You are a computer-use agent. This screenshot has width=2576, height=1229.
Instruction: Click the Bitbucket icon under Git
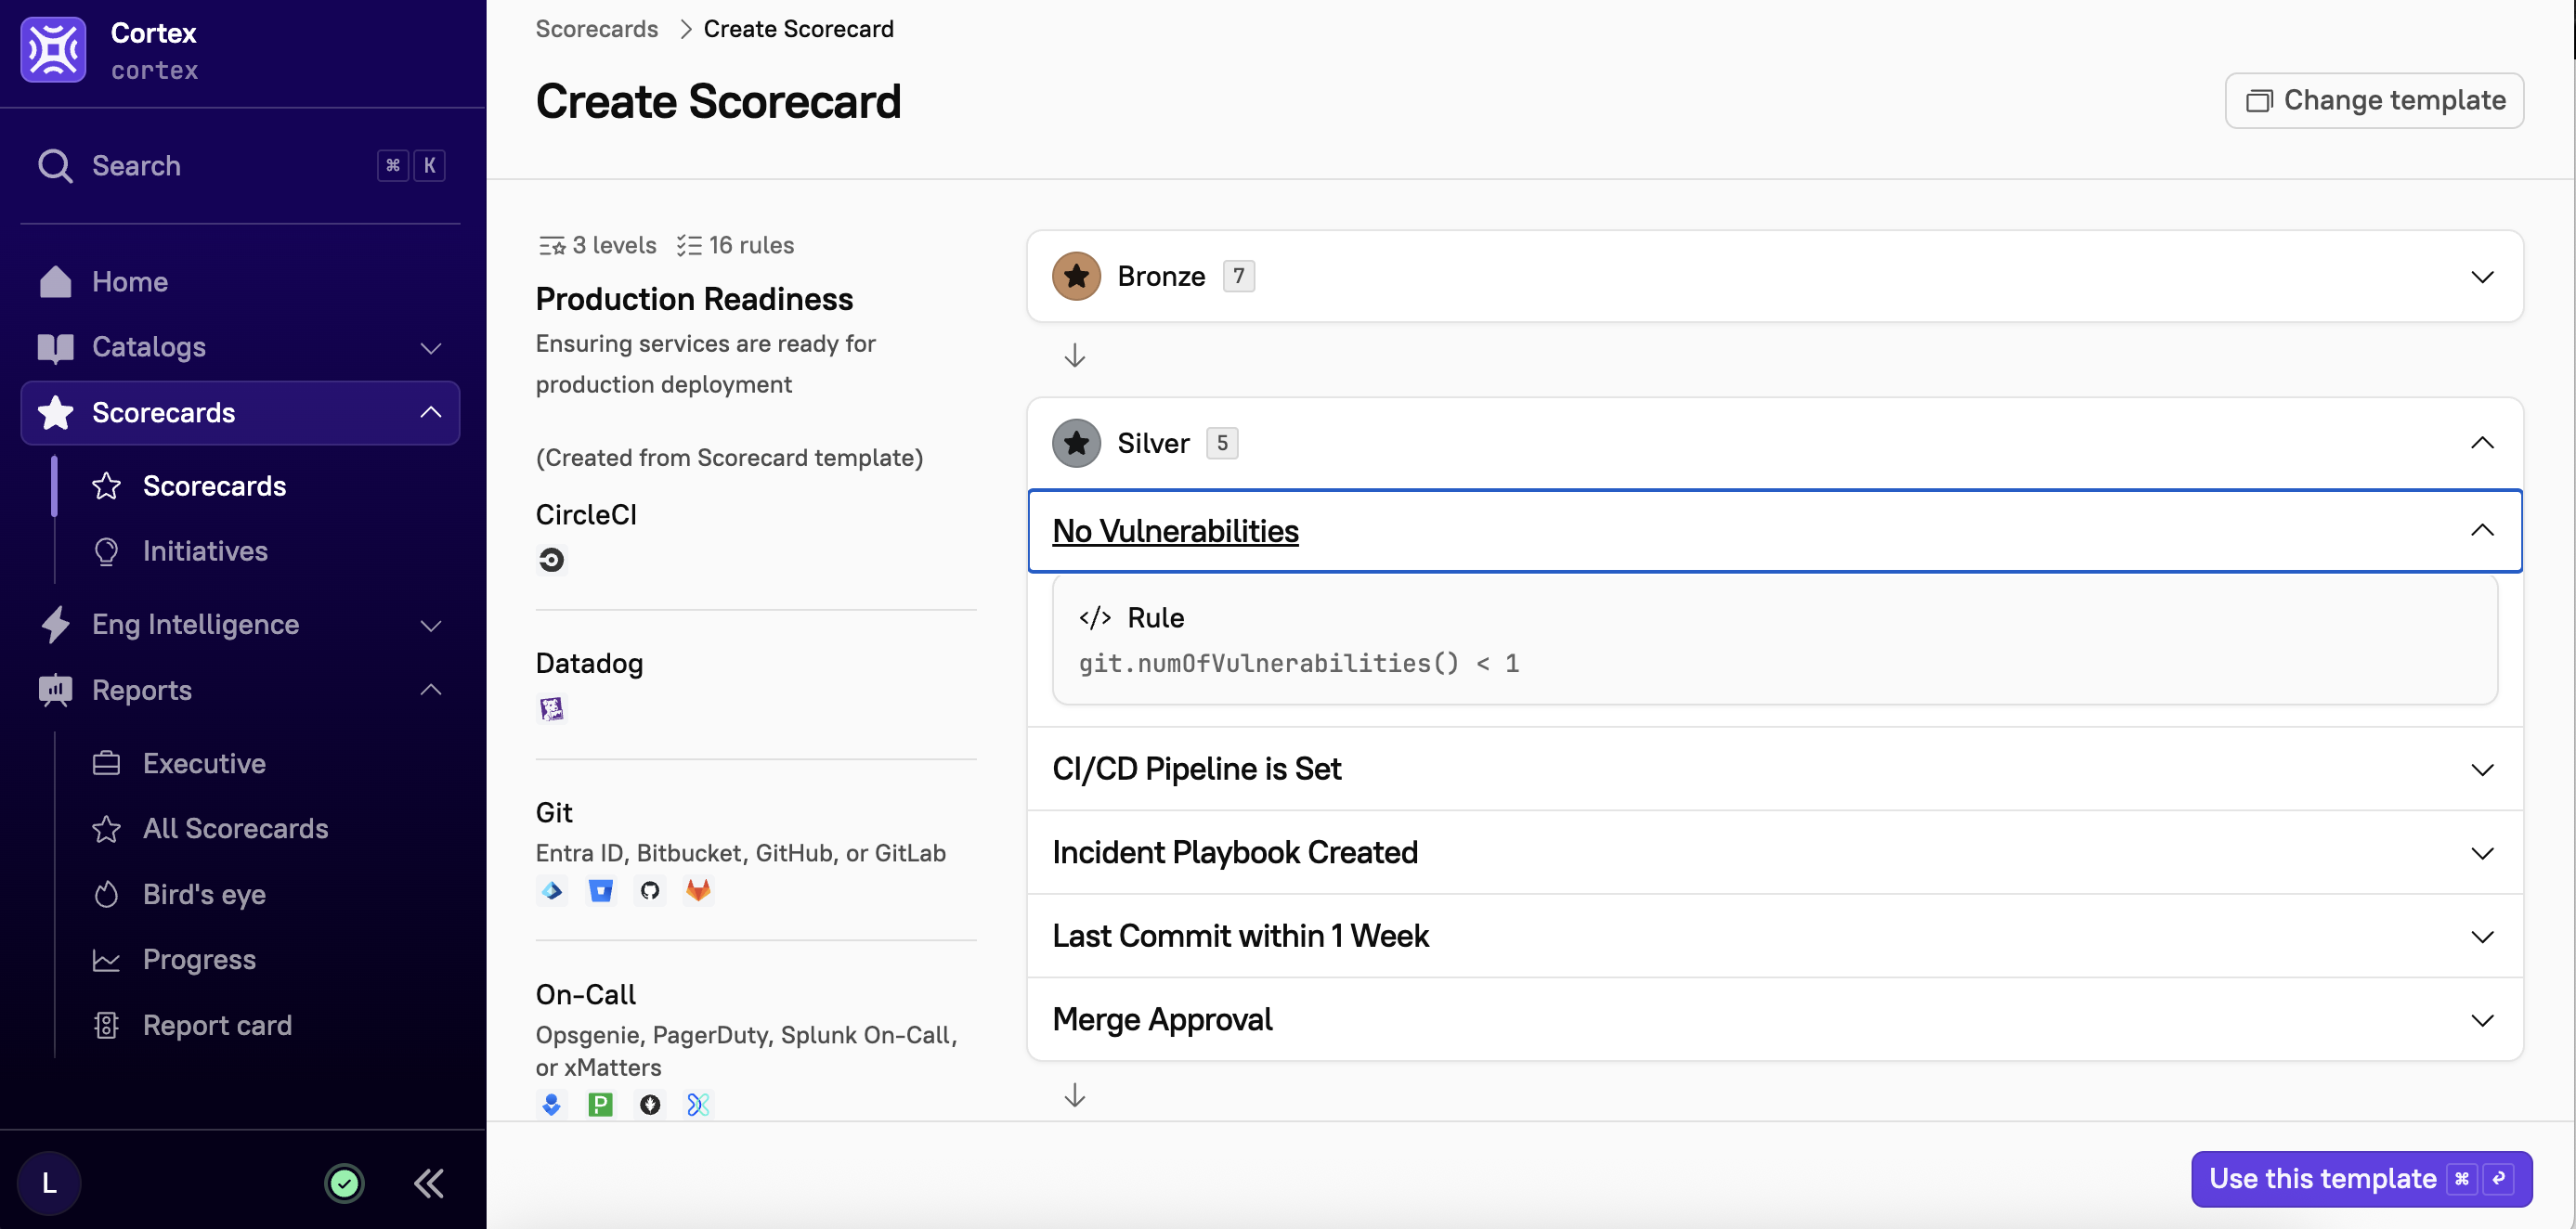(x=600, y=890)
